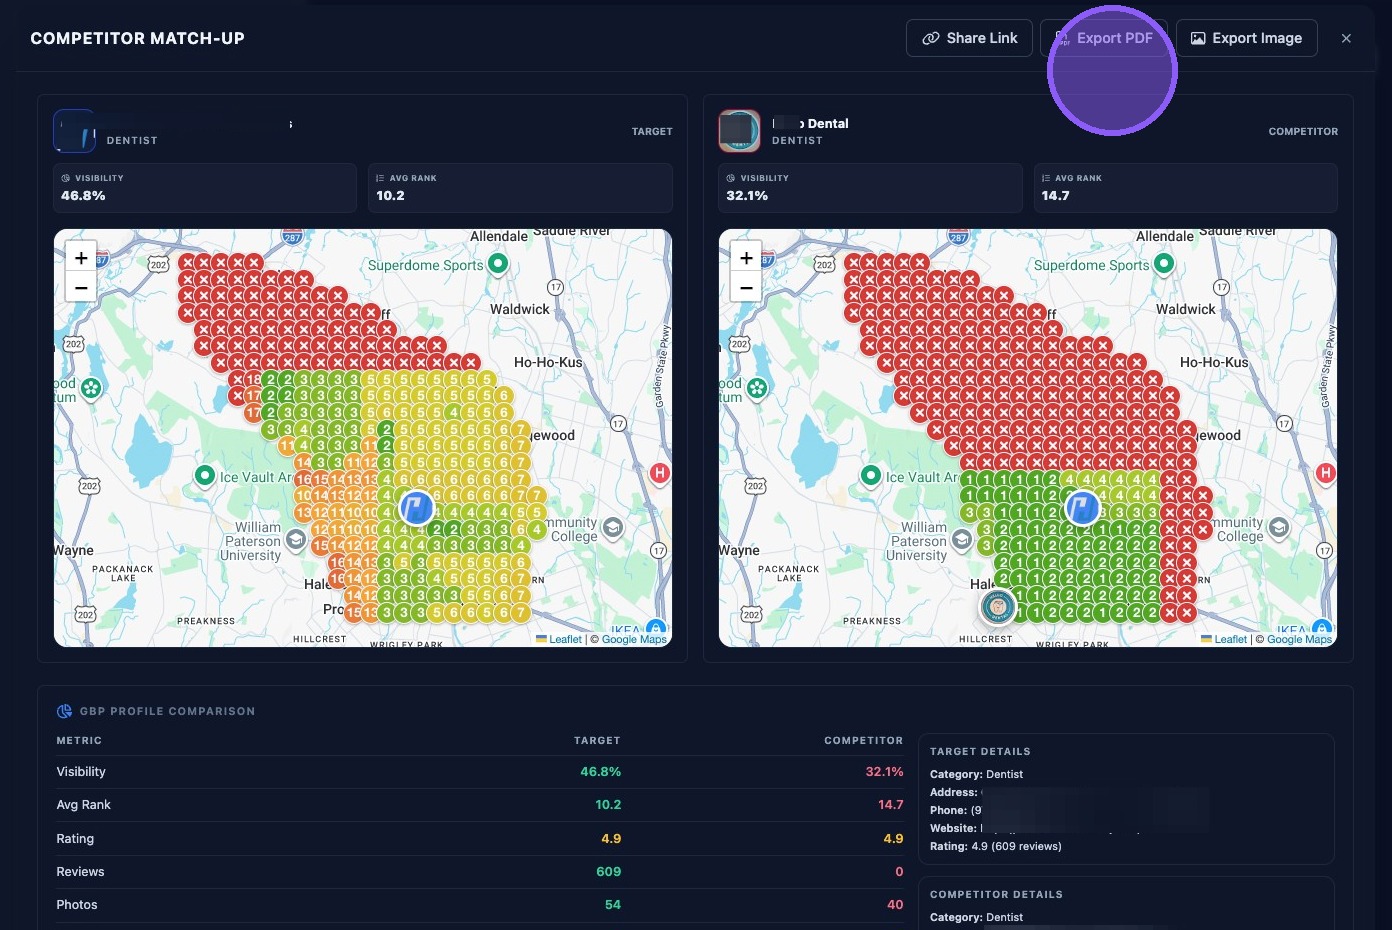
Task: Click Superdome Sports marker on target map
Action: tap(498, 264)
